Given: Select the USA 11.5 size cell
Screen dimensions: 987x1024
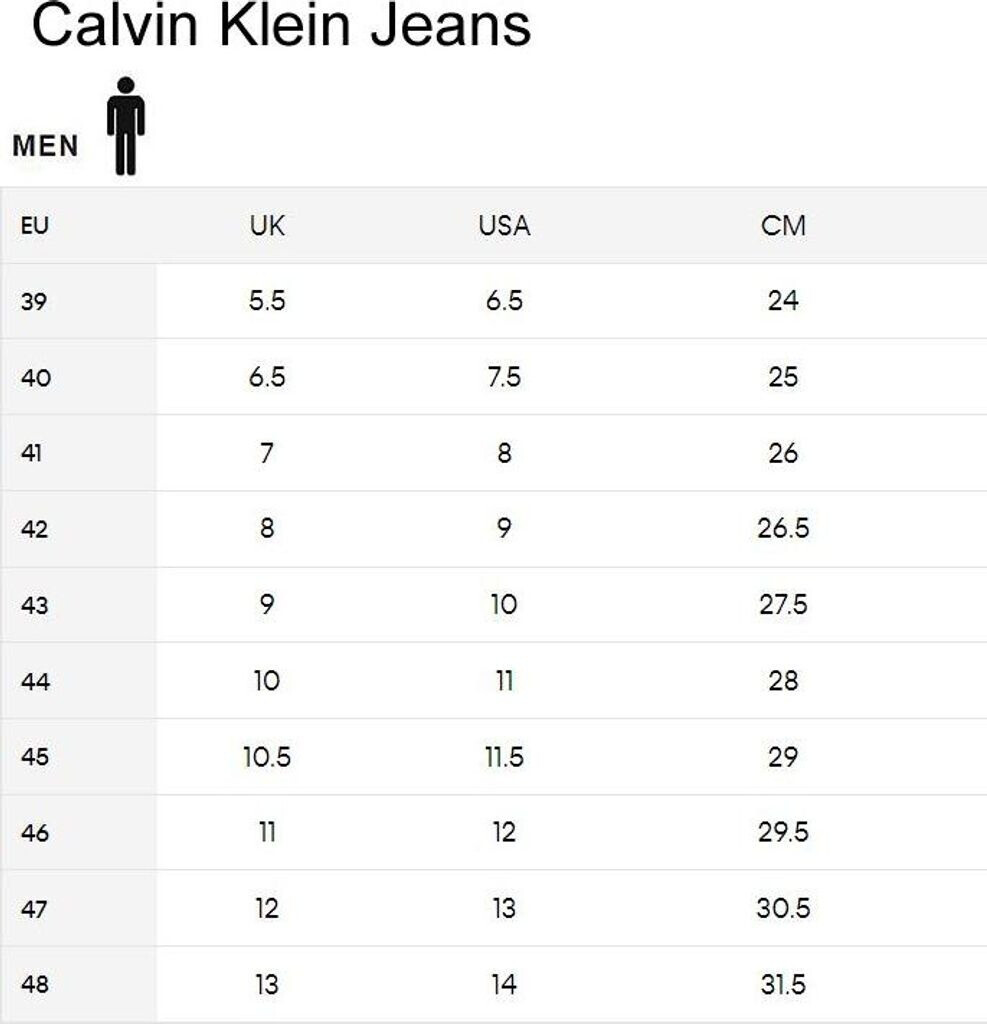Looking at the screenshot, I should (504, 757).
